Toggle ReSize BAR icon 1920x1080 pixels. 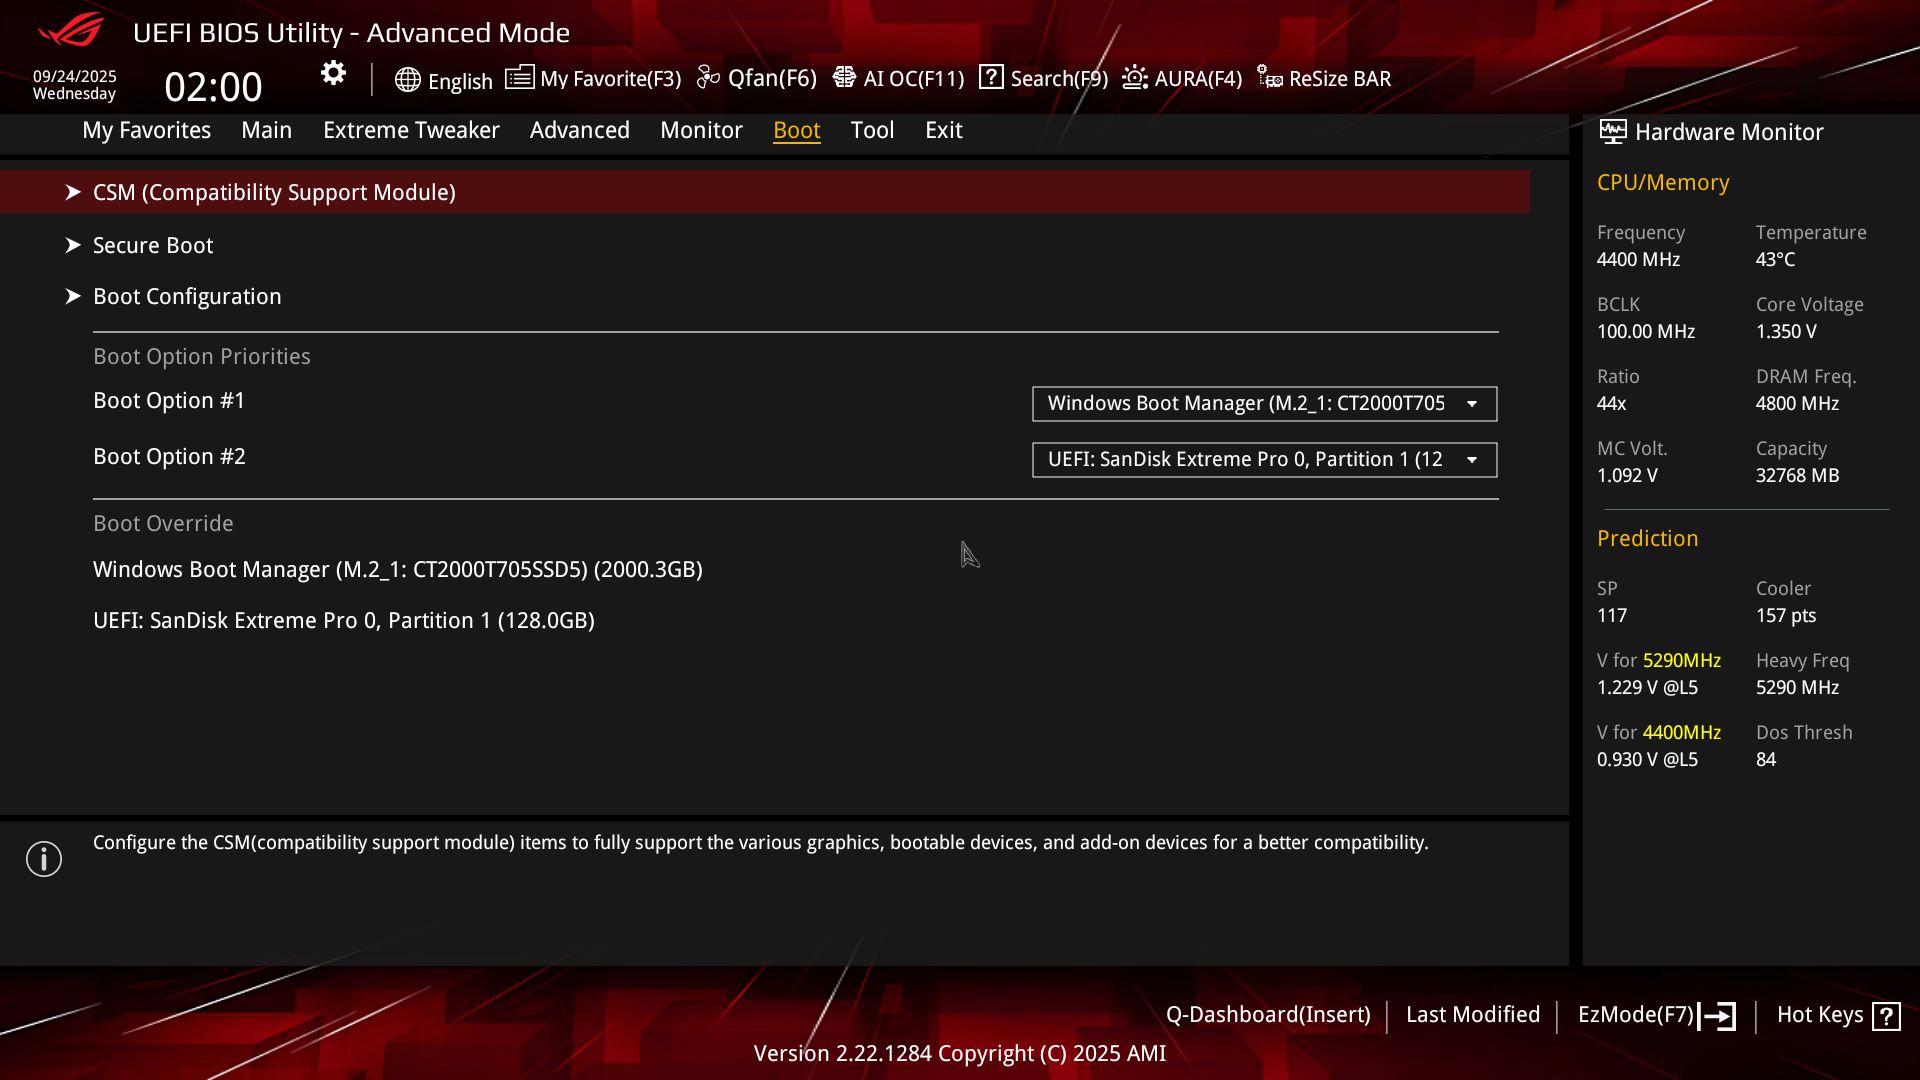pyautogui.click(x=1270, y=78)
